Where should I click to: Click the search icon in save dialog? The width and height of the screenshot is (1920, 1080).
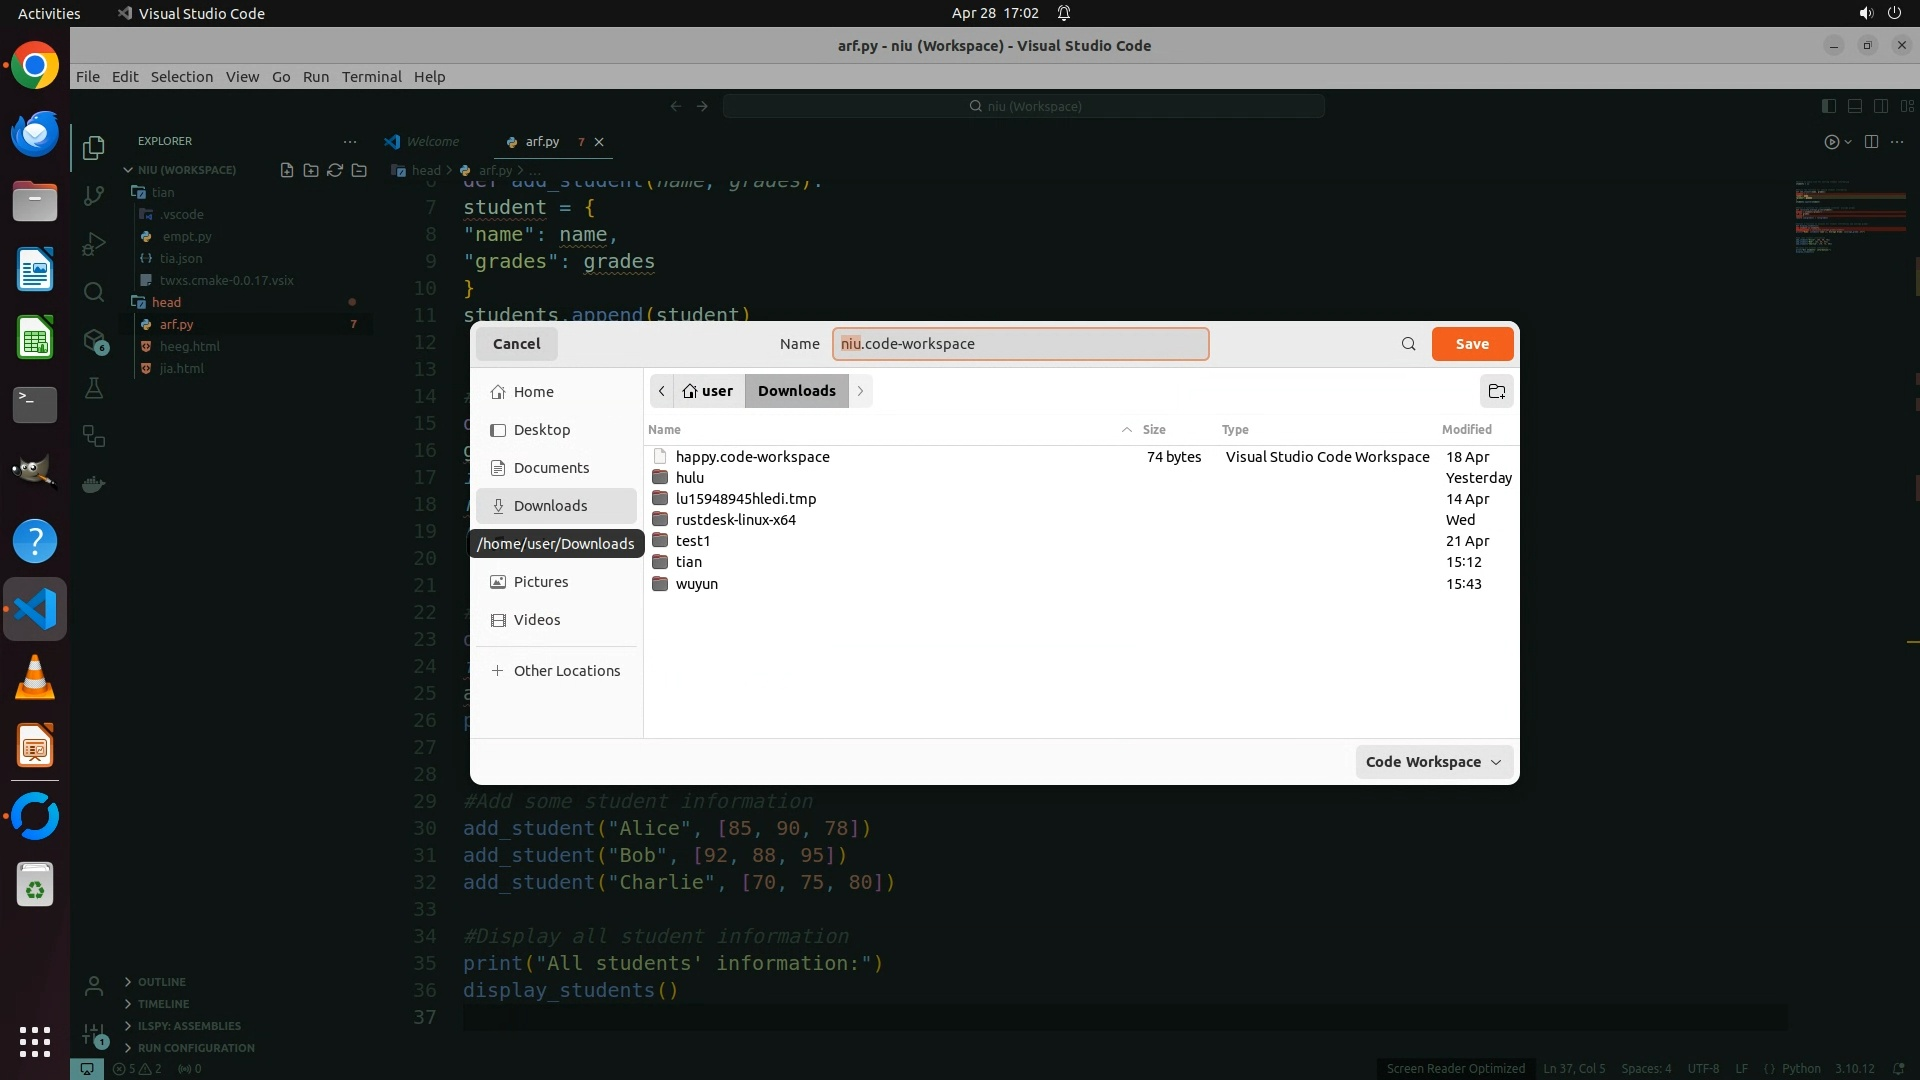click(x=1408, y=344)
